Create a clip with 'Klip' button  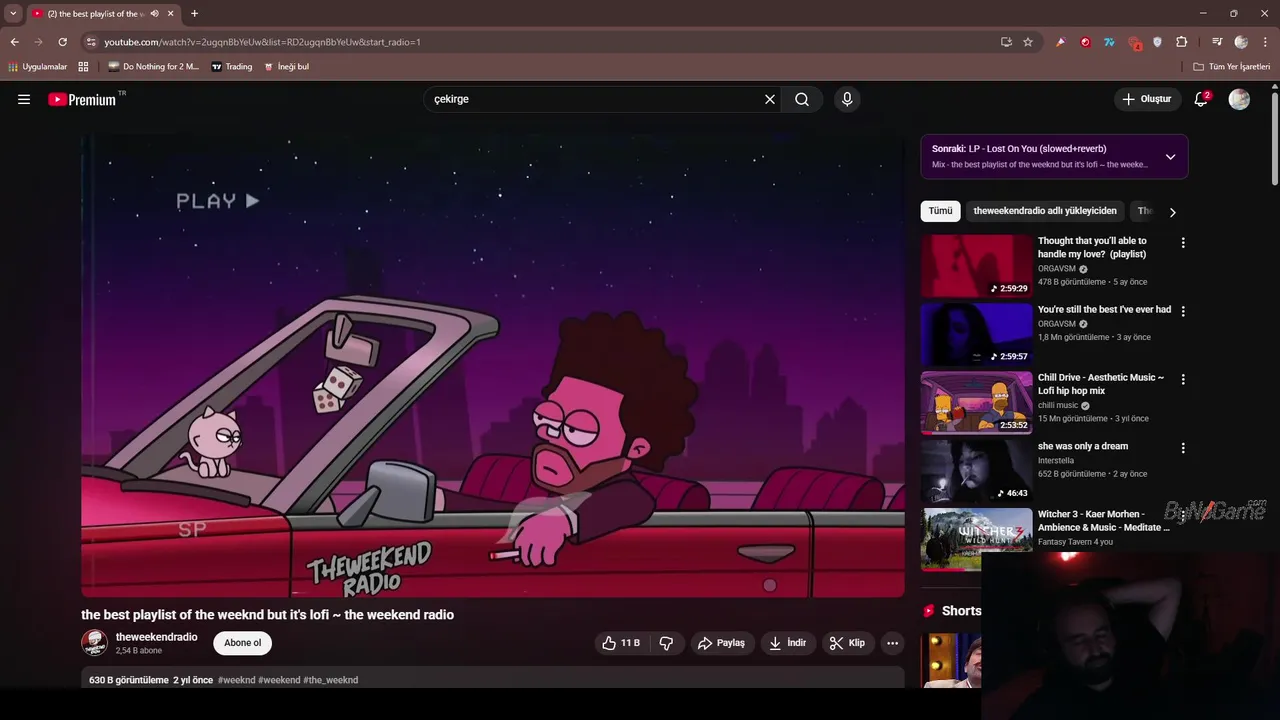tap(847, 643)
